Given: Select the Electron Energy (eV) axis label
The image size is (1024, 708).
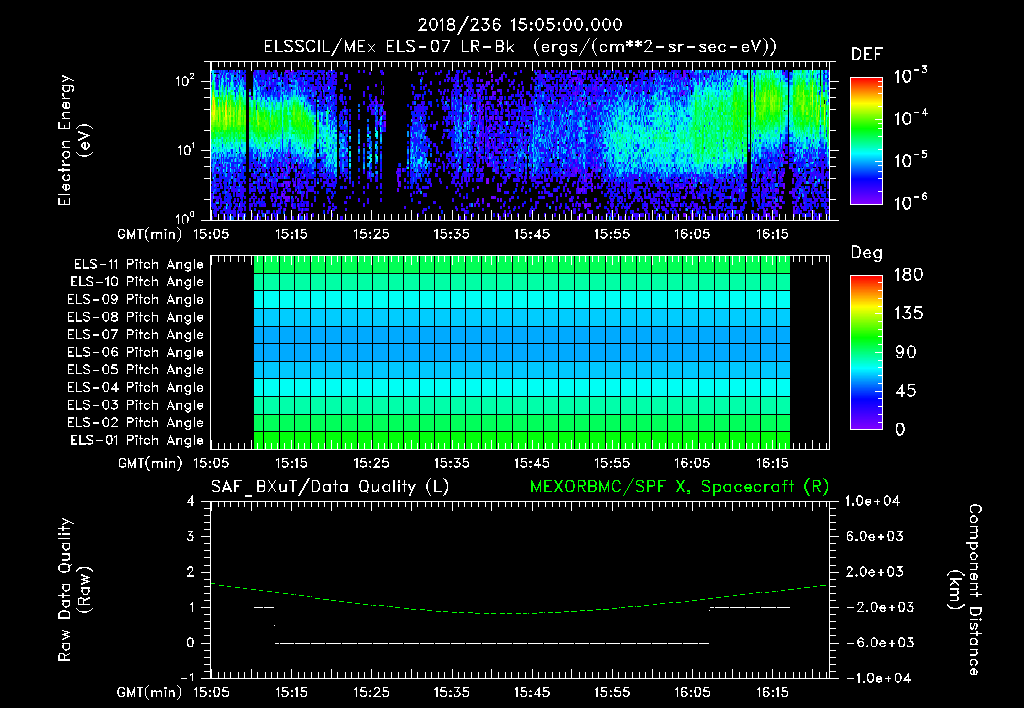Looking at the screenshot, I should pyautogui.click(x=73, y=140).
